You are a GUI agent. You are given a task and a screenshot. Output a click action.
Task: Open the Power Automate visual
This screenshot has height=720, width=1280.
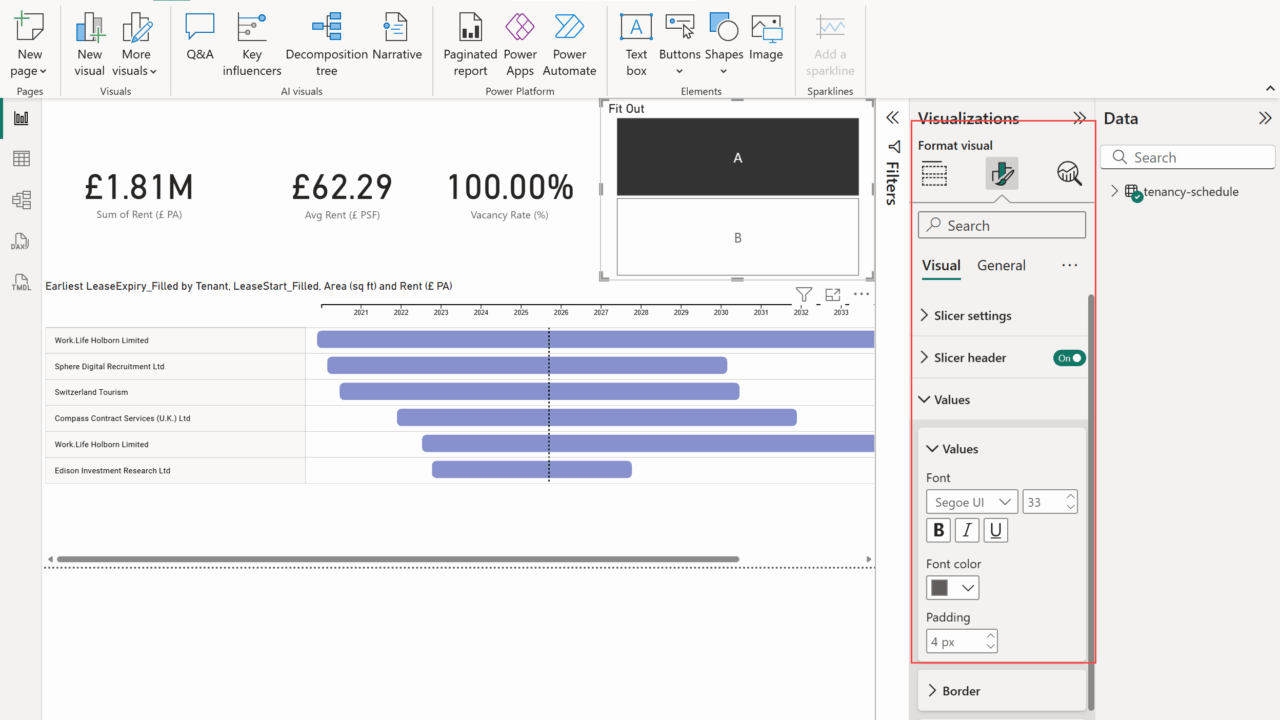pyautogui.click(x=569, y=45)
